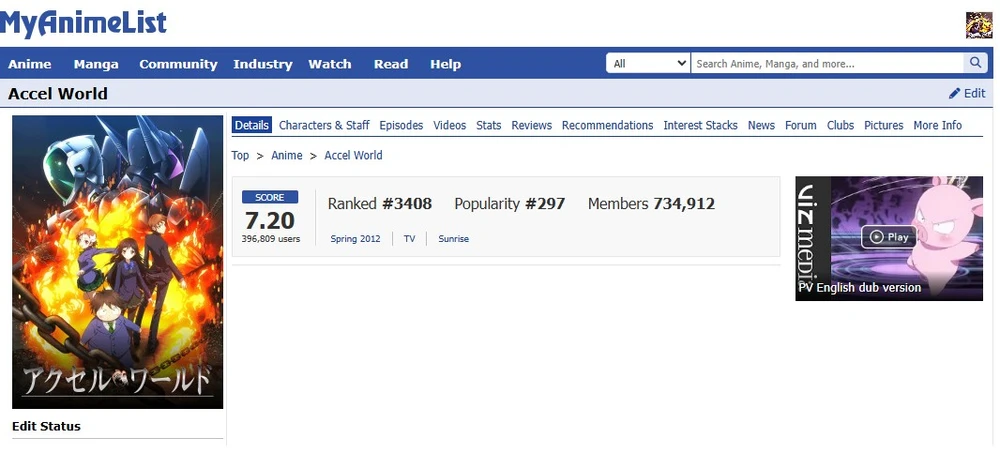Play the PV English dub video
The width and height of the screenshot is (1000, 452).
(889, 237)
